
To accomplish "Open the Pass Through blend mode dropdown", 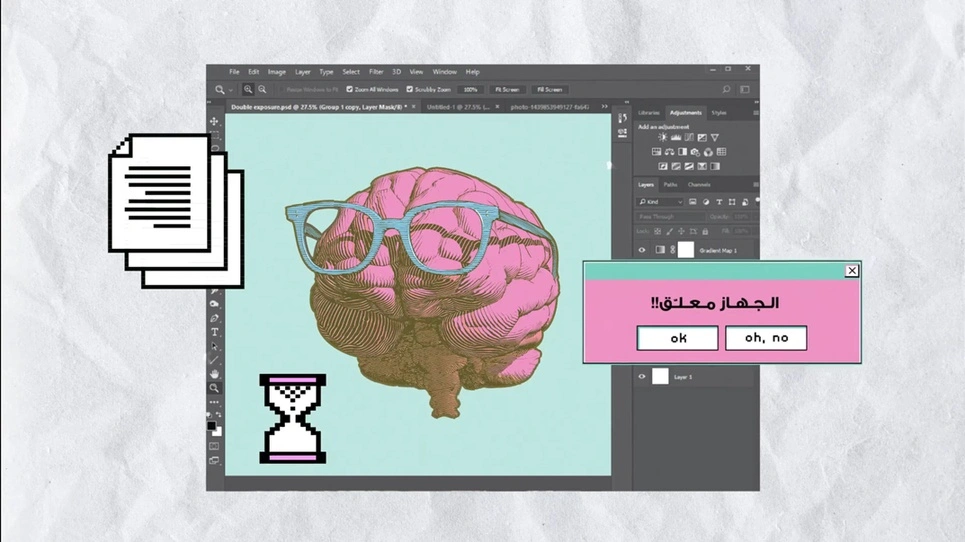I will pos(670,217).
